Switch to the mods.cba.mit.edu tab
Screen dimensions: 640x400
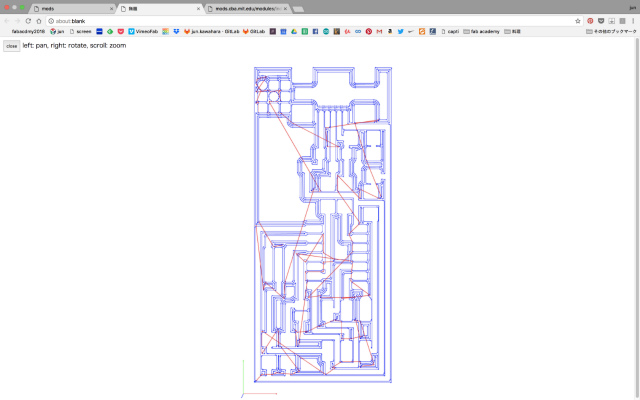248,9
